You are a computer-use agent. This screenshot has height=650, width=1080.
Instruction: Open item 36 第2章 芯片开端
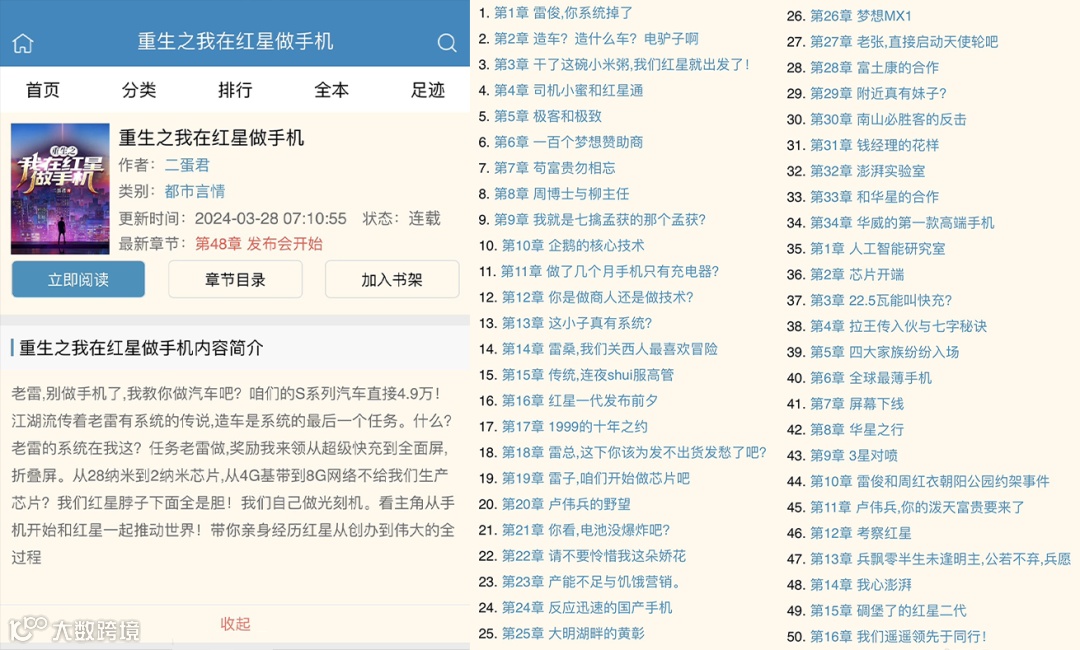(858, 275)
